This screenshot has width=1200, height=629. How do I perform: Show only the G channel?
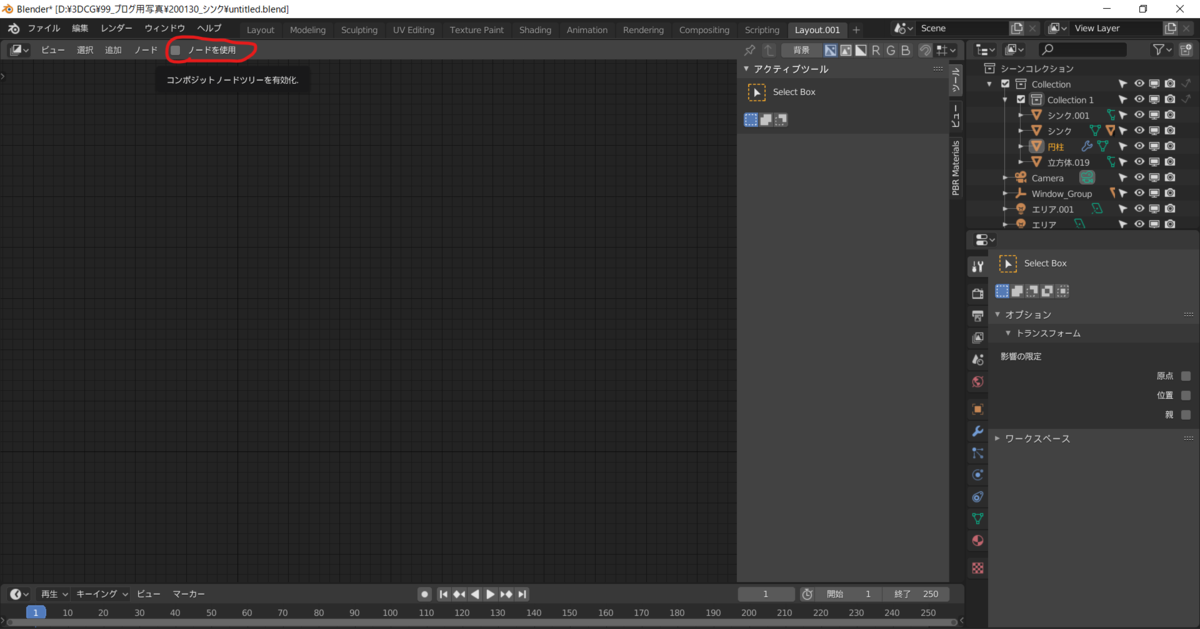point(891,50)
